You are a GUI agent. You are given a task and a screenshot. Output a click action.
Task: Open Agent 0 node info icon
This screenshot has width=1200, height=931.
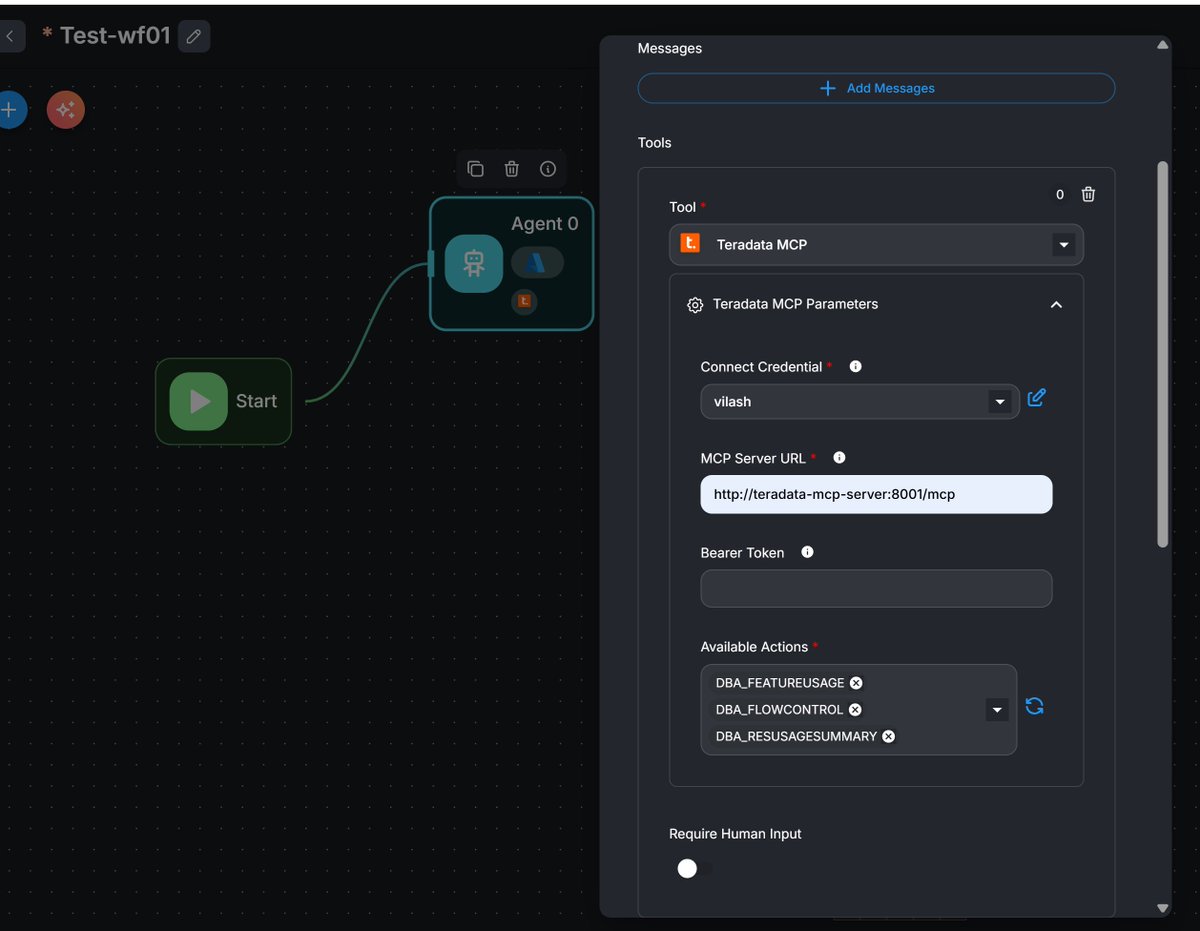click(x=548, y=169)
